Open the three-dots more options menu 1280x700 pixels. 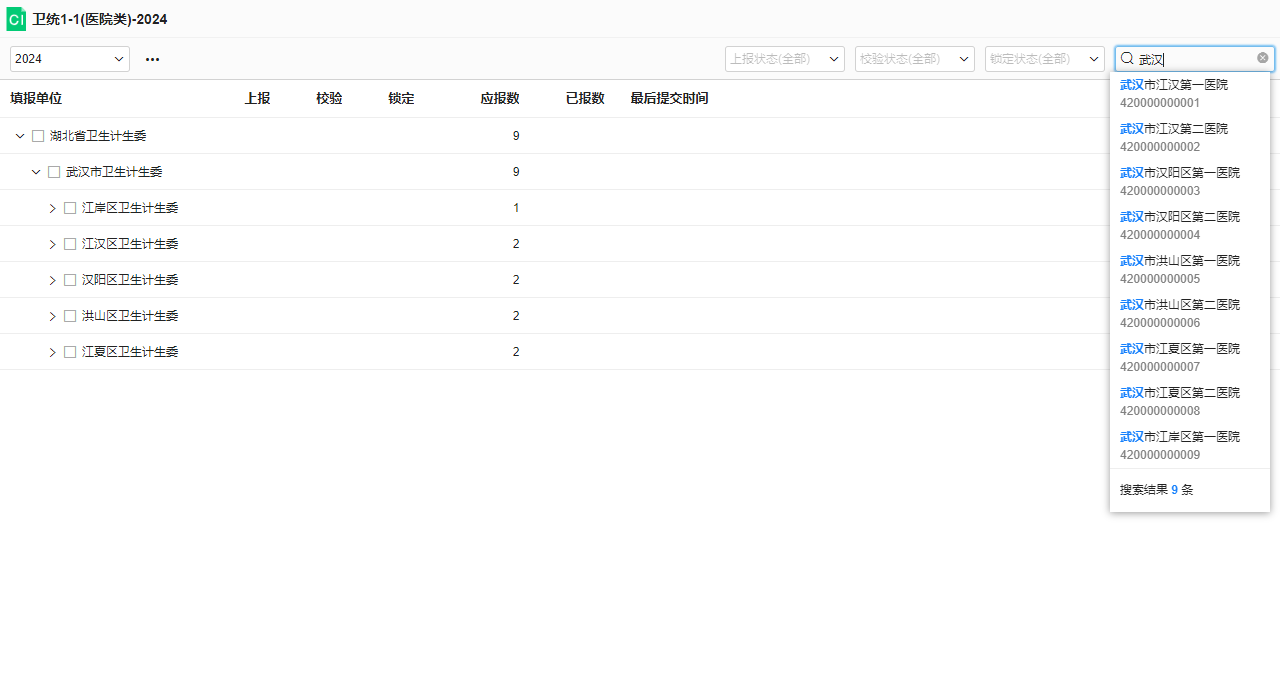coord(152,59)
